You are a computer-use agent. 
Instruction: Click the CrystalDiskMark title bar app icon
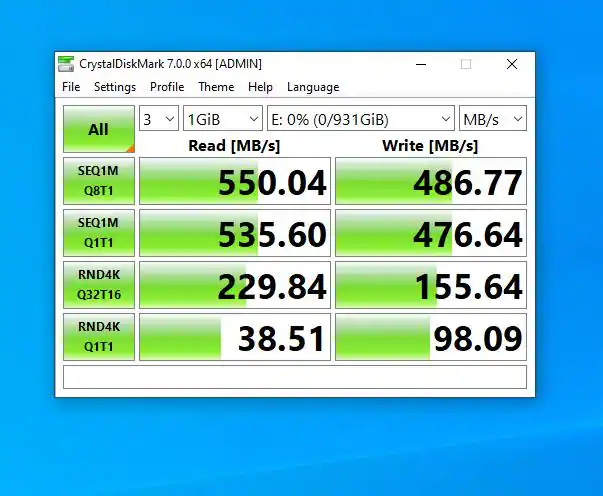coord(67,64)
